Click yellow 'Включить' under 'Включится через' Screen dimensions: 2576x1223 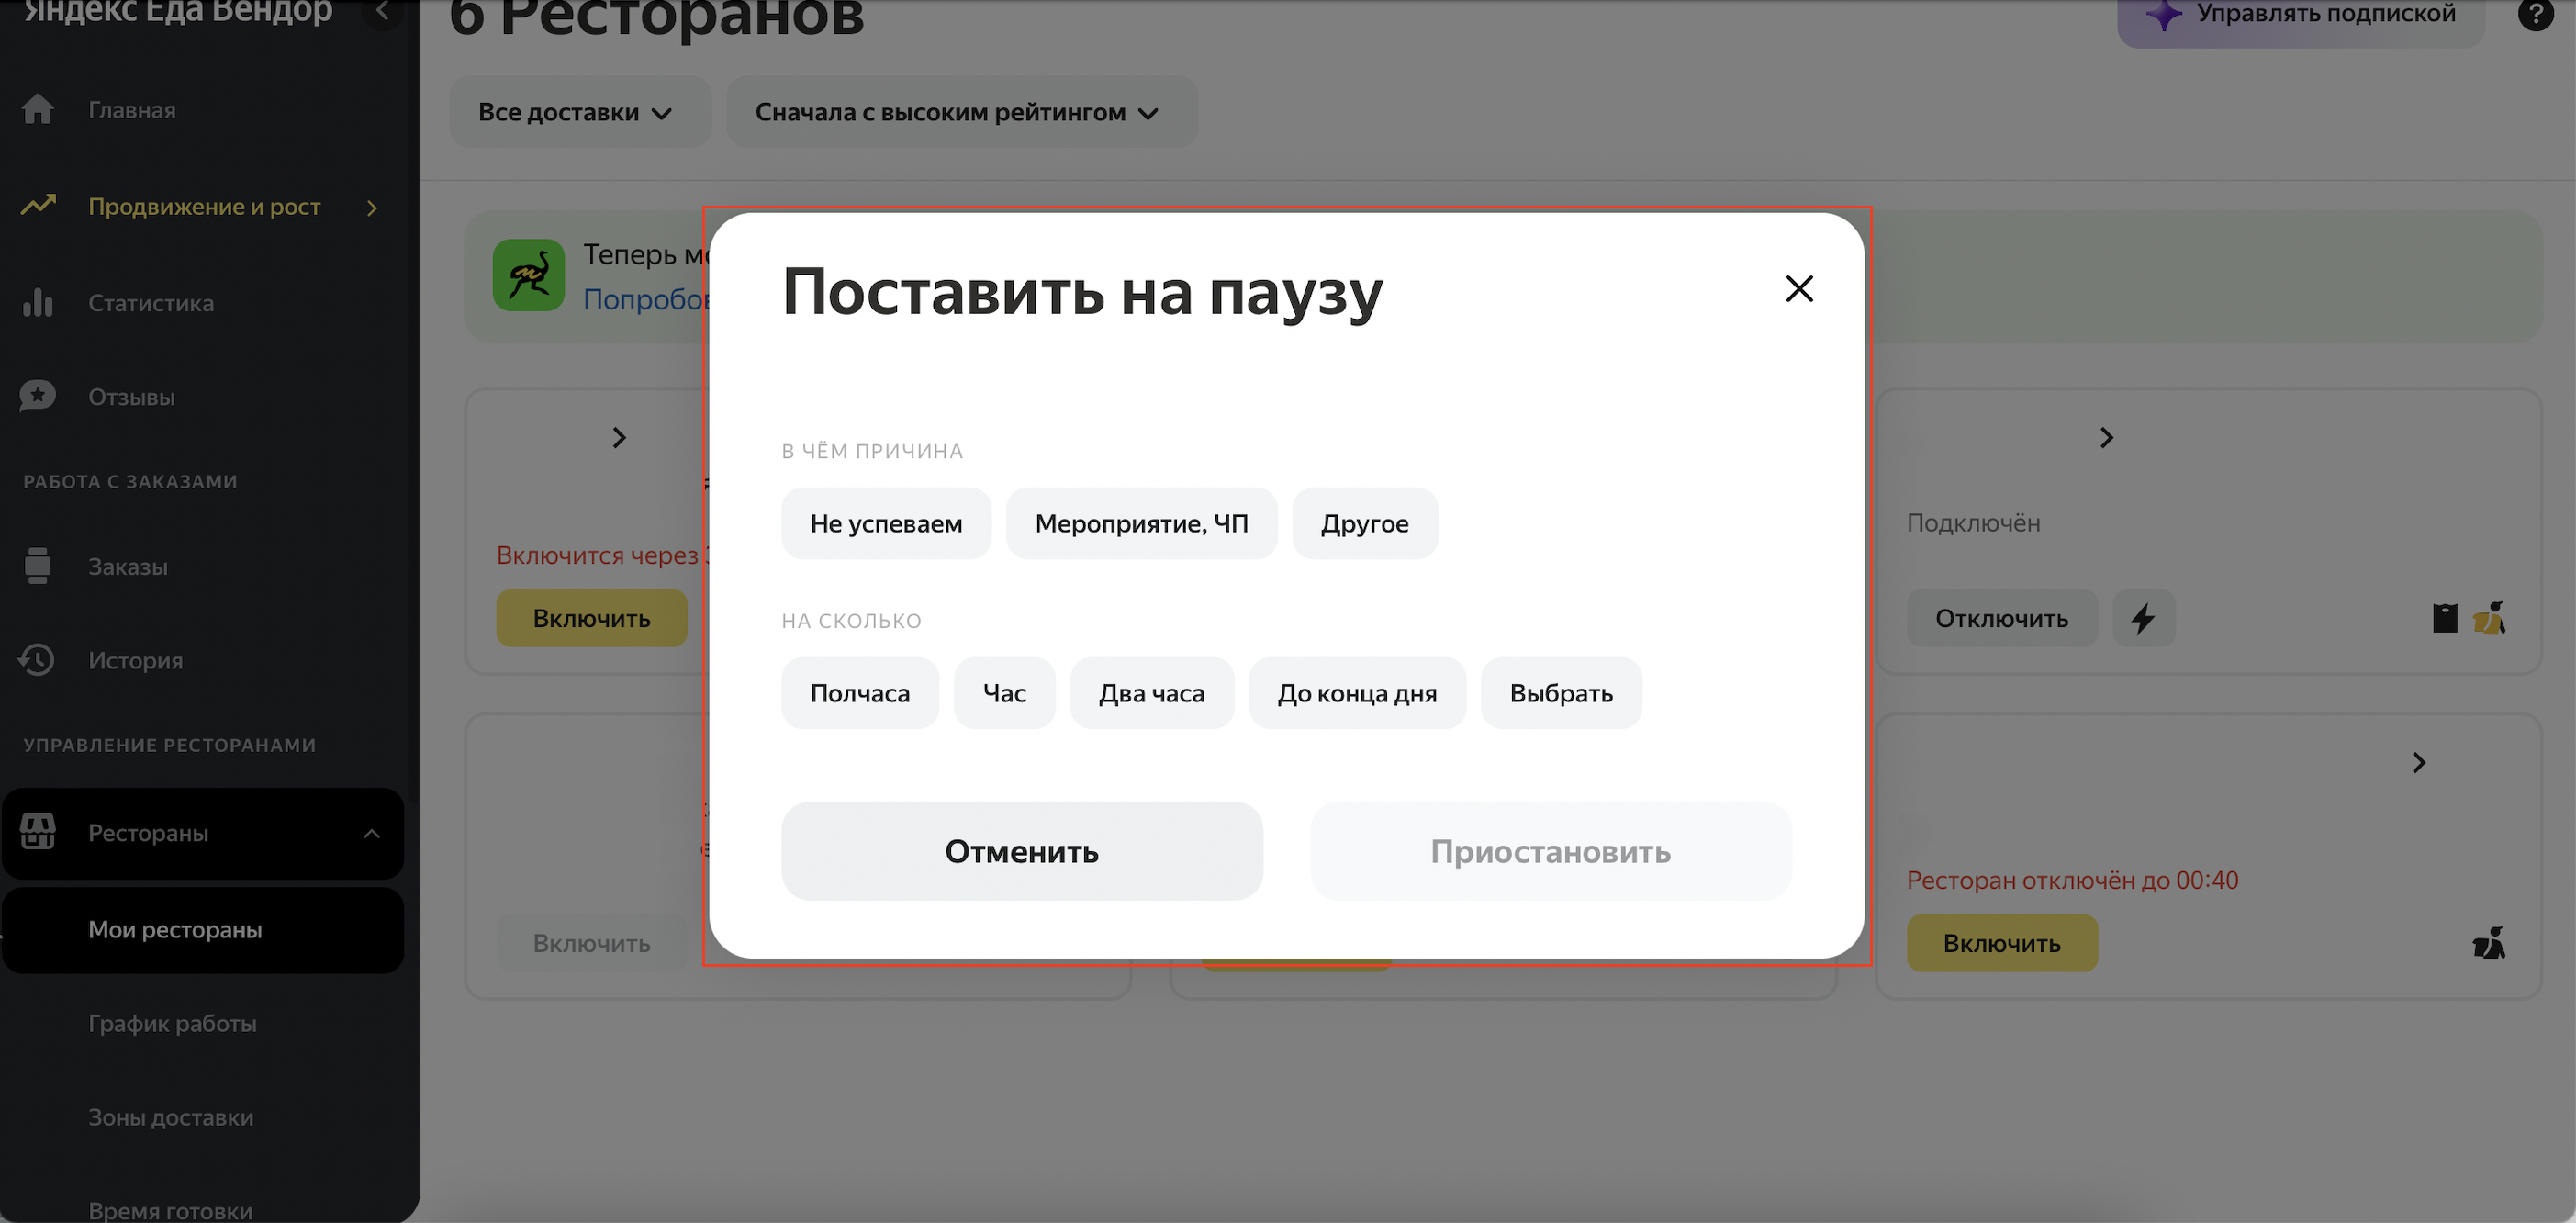coord(592,618)
